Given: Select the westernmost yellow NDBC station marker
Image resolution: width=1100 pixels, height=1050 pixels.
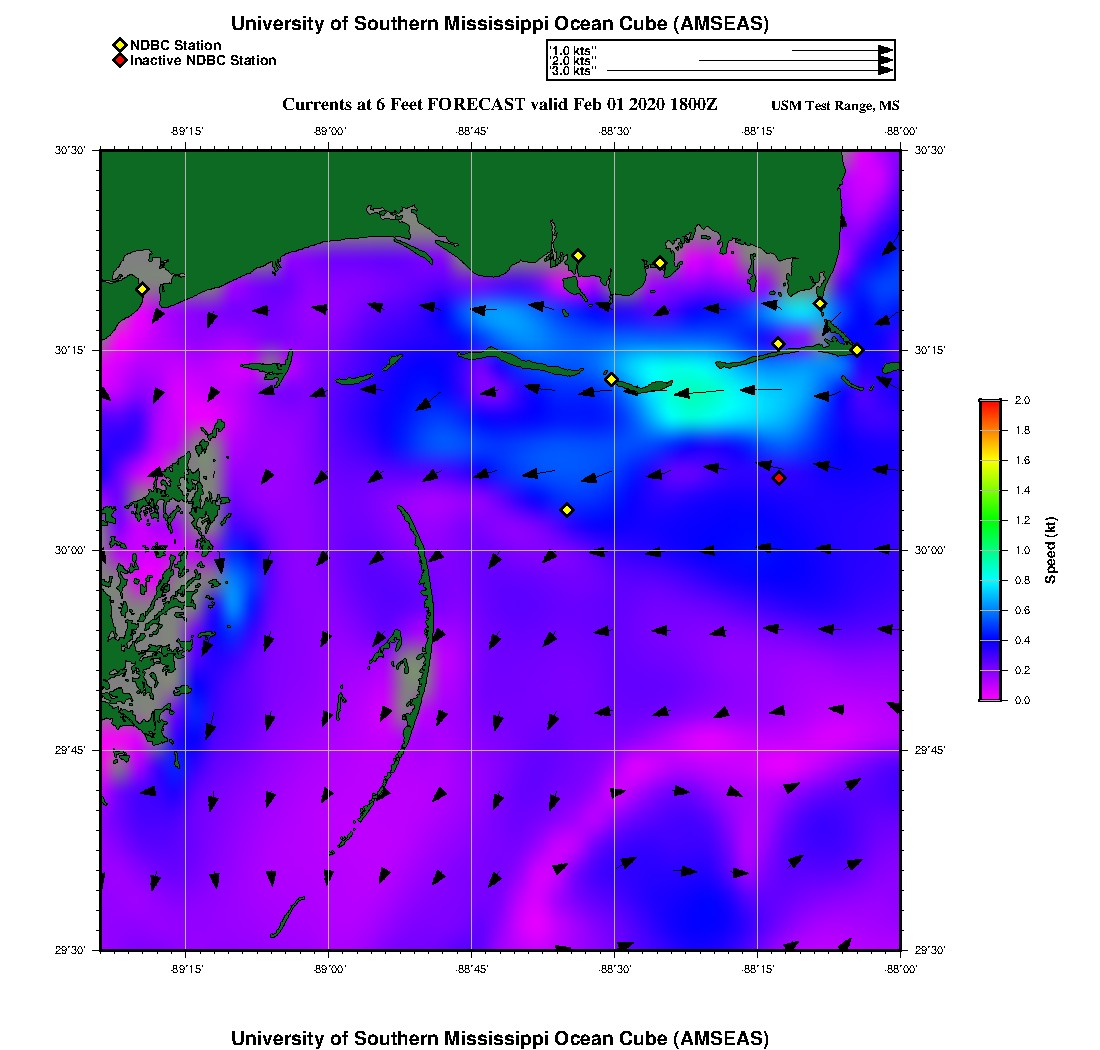Looking at the screenshot, I should [x=142, y=289].
